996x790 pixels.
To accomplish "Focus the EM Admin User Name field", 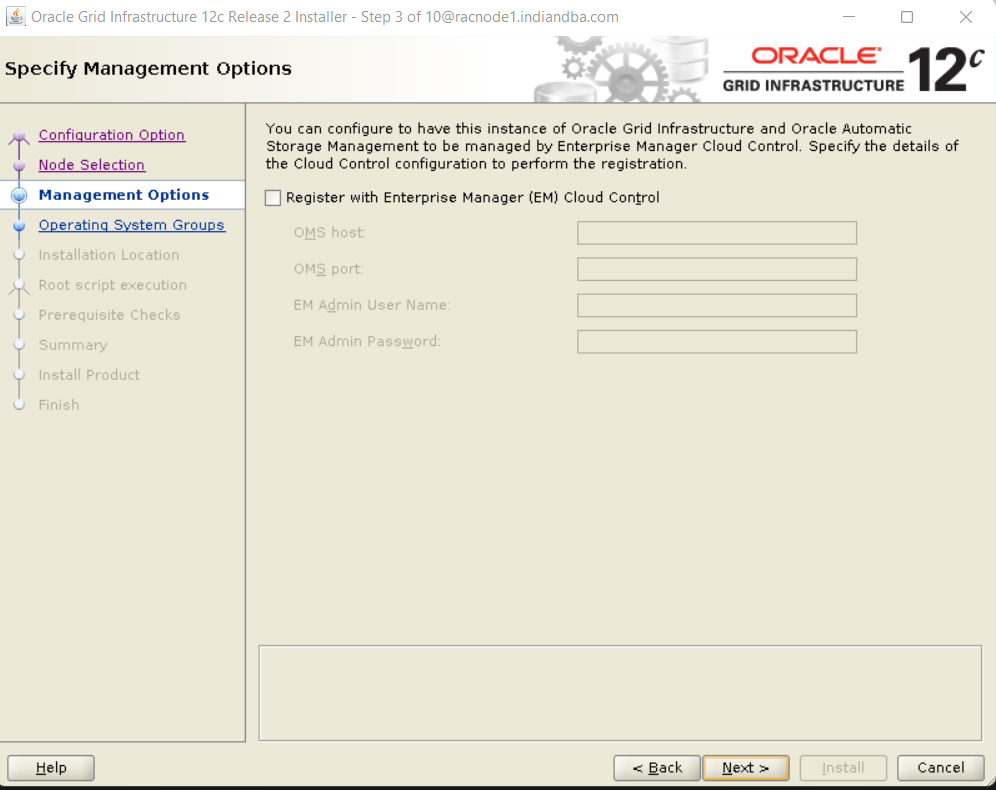I will pos(717,305).
